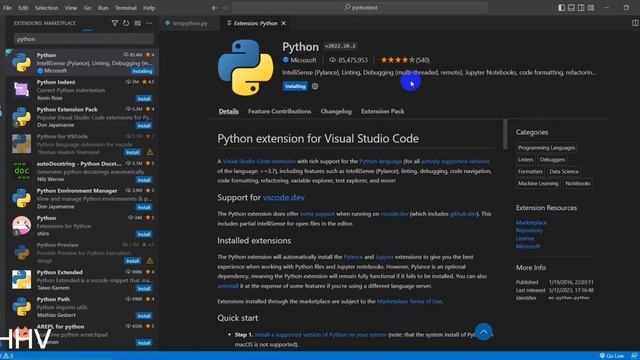Toggle secondary side bar layout icon

(x=581, y=7)
